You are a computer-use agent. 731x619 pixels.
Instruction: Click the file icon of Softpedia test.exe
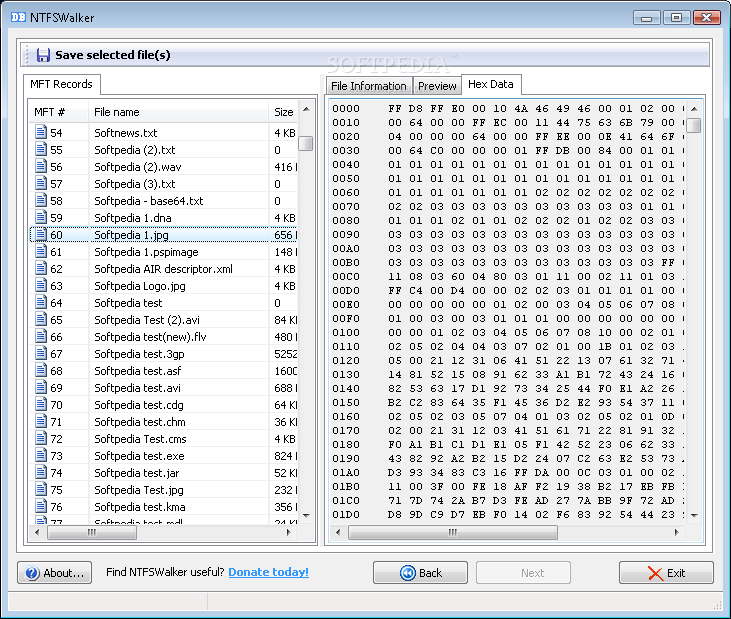point(41,455)
